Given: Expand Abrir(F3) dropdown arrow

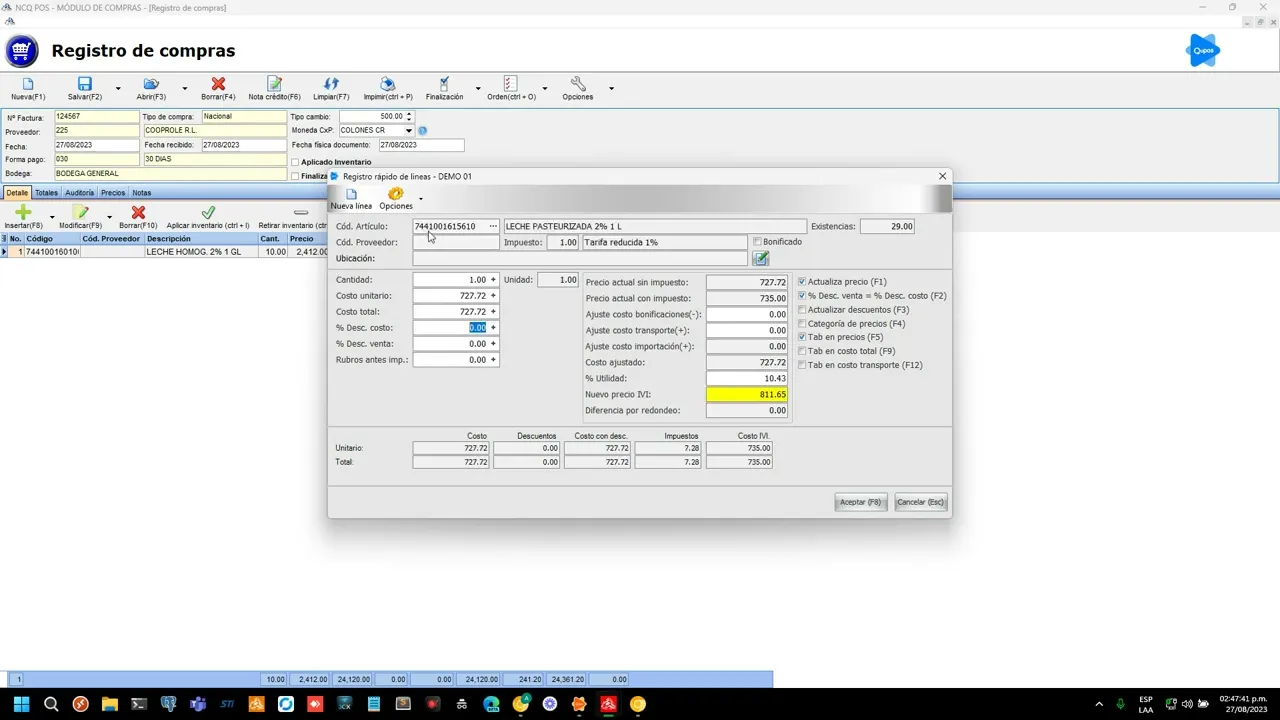Looking at the screenshot, I should [184, 89].
